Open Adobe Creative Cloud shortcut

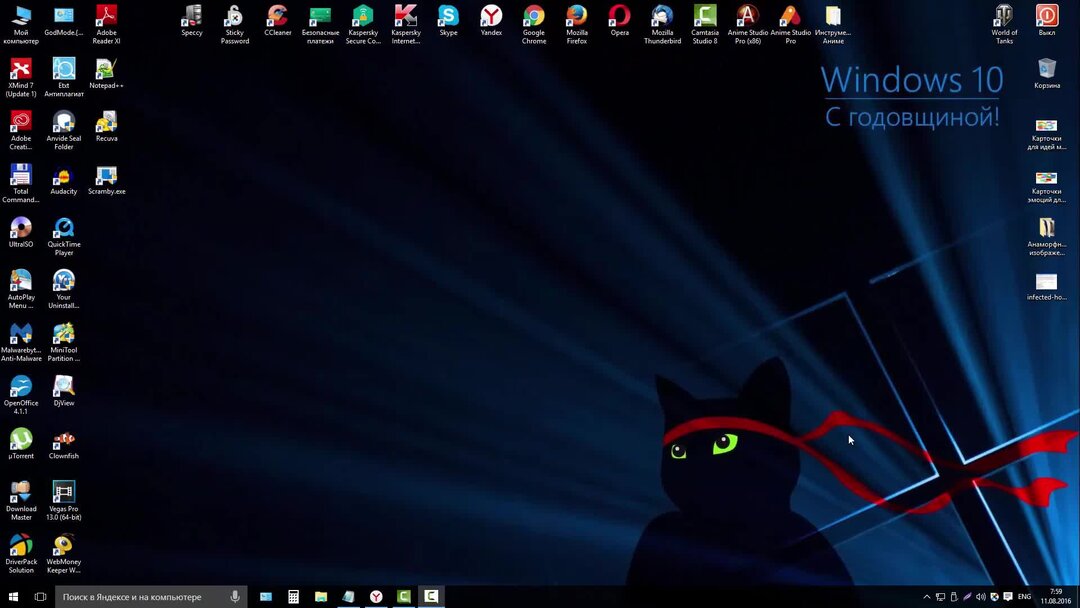21,130
